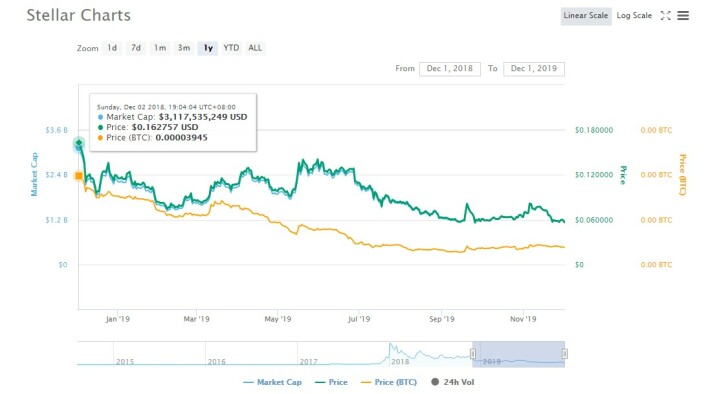Click the Sep '19 axis label

pyautogui.click(x=441, y=319)
